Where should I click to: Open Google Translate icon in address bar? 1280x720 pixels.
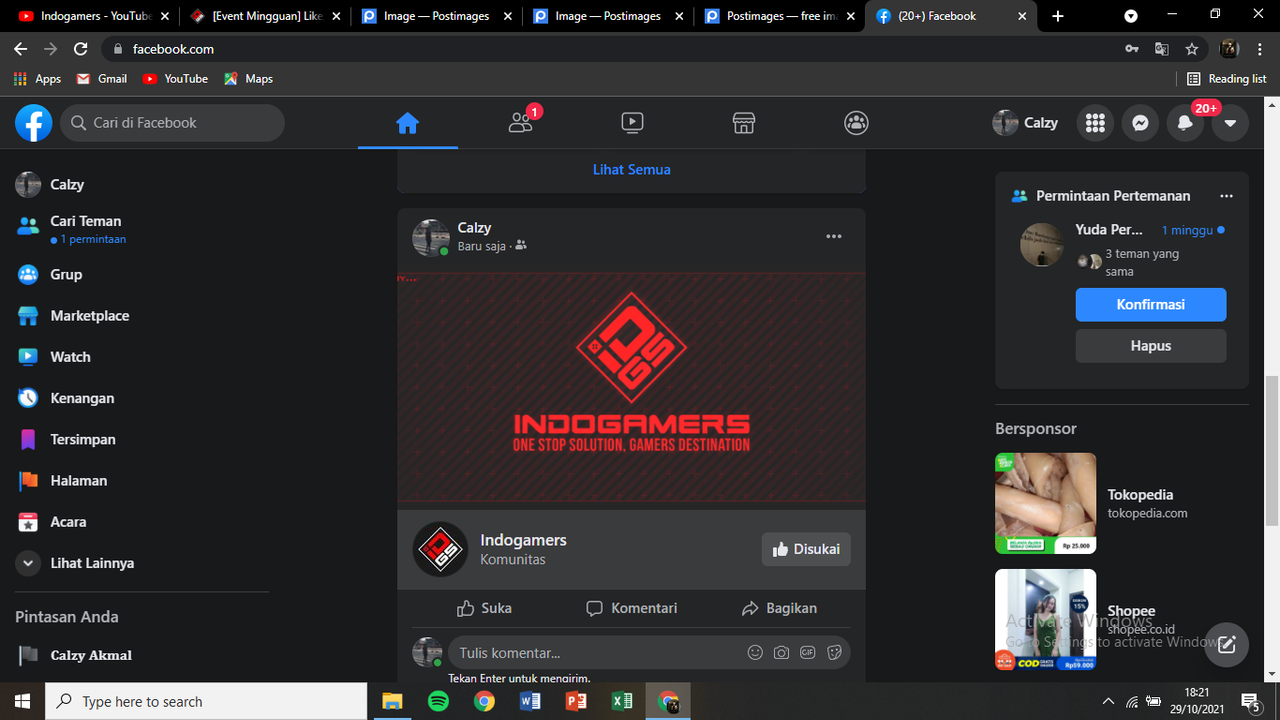[x=1161, y=49]
